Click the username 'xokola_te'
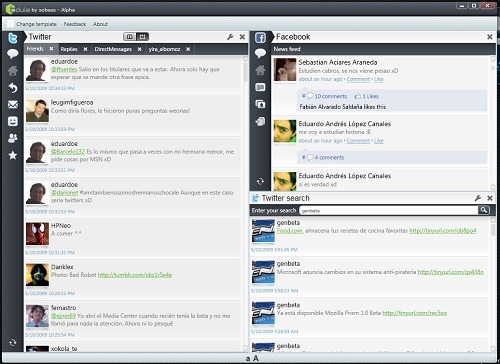This screenshot has height=364, width=500. (x=64, y=349)
